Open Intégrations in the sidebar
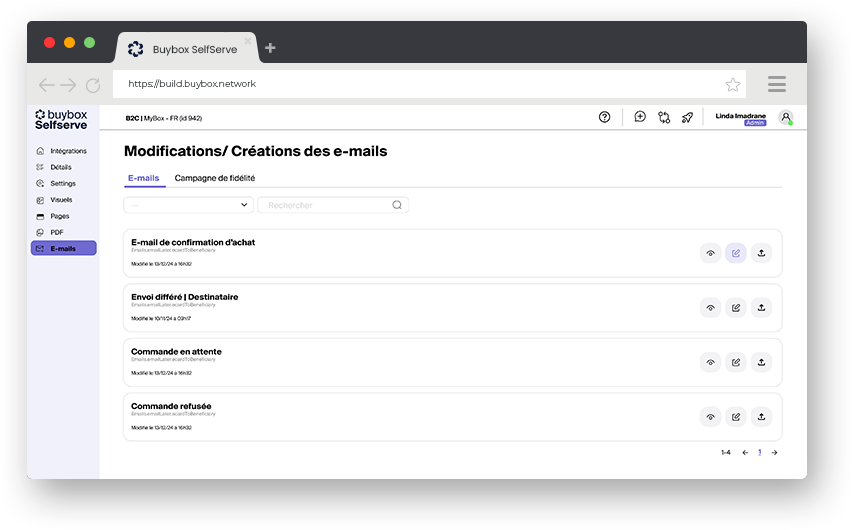 pyautogui.click(x=67, y=151)
